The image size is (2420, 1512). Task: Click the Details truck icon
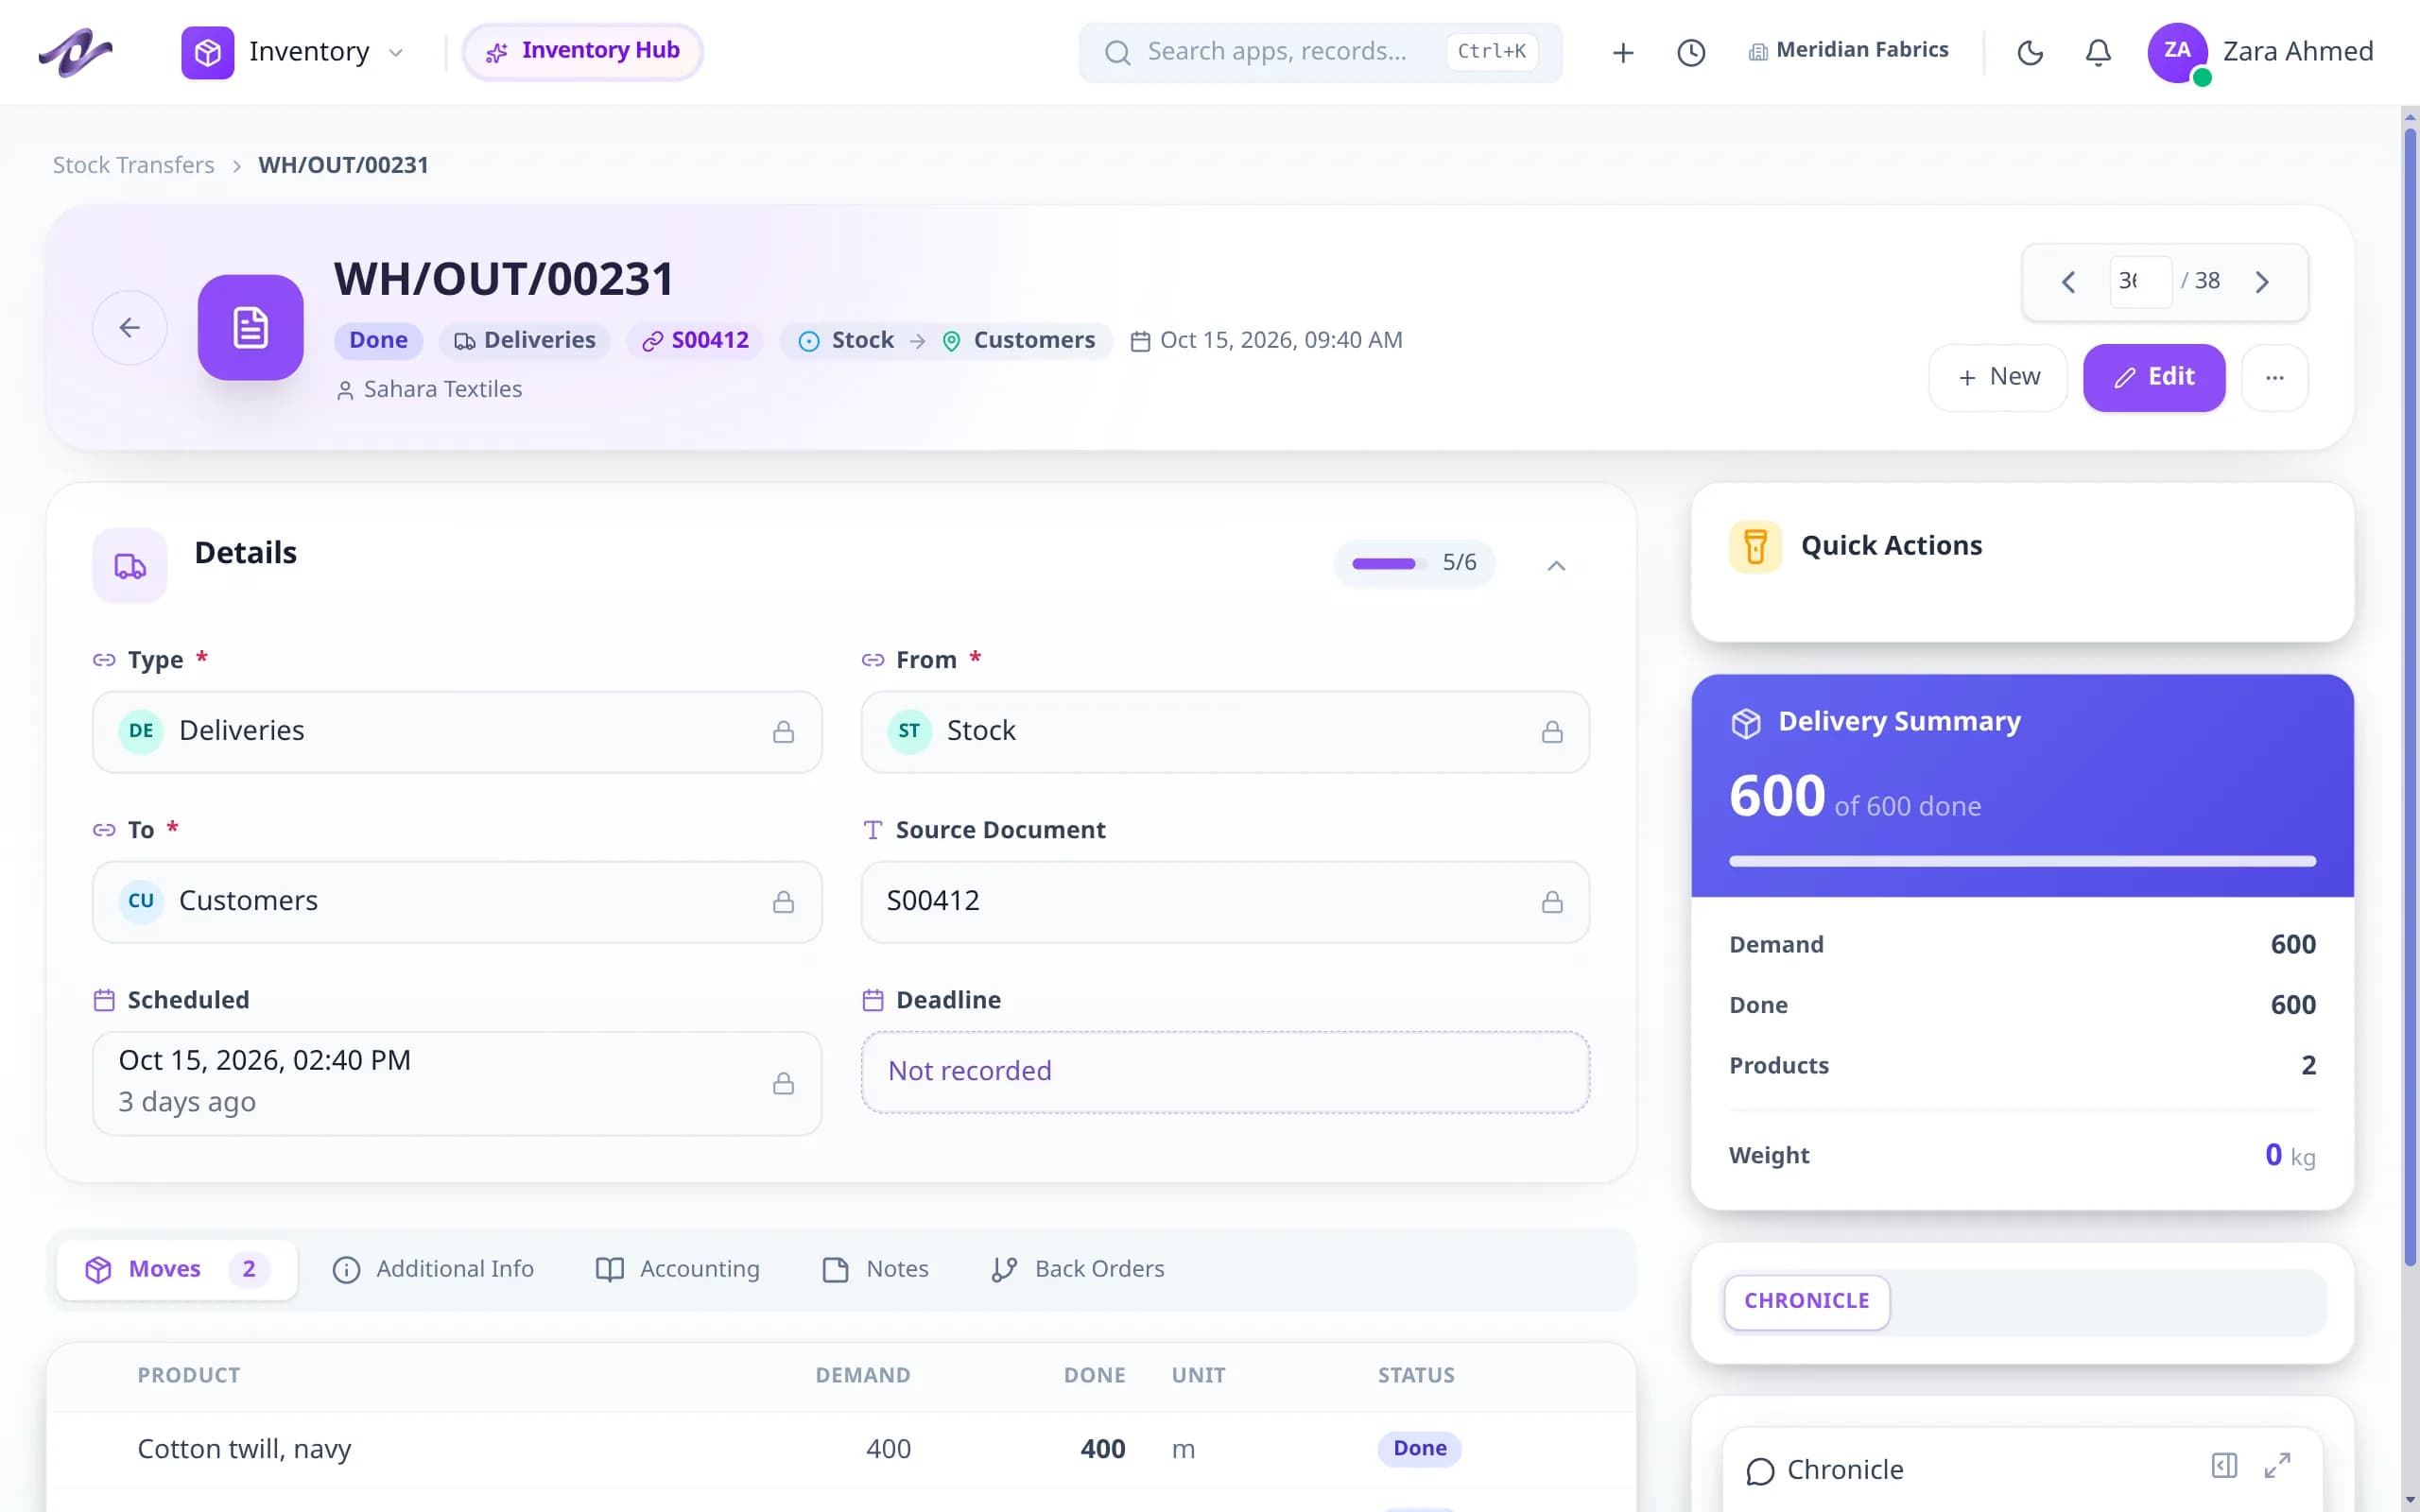click(x=130, y=566)
